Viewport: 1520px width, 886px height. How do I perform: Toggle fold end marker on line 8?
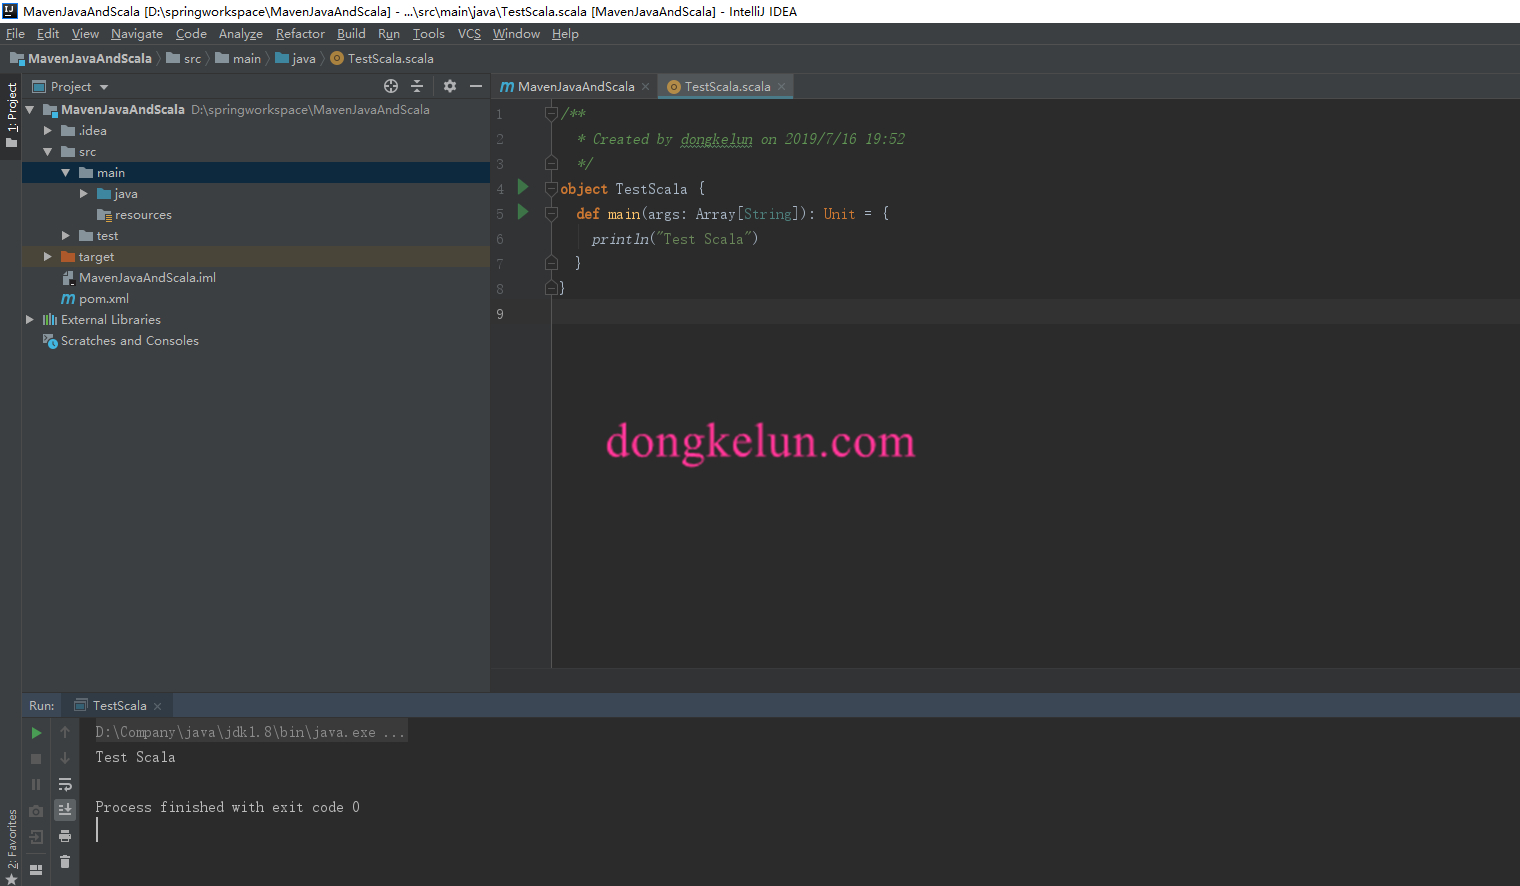(551, 288)
